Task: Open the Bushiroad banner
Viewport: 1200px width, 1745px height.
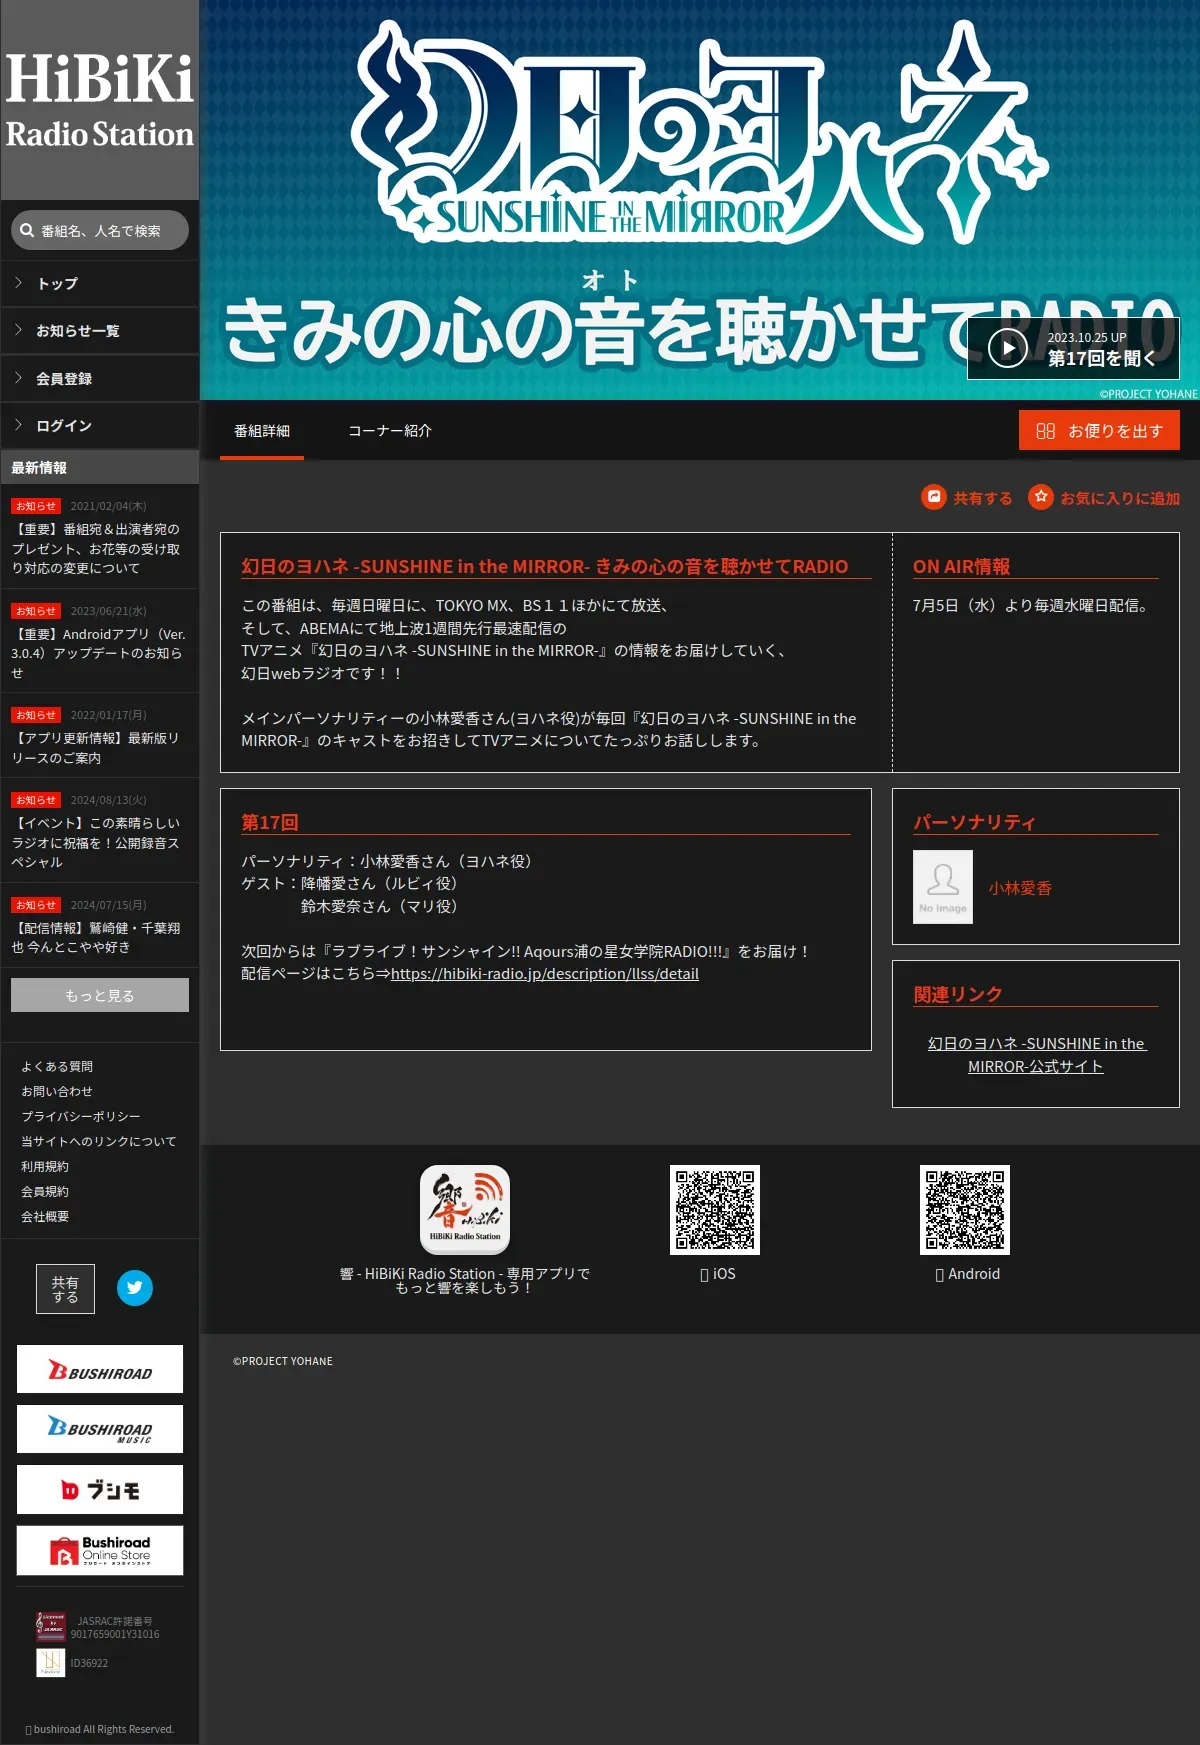Action: [x=100, y=1369]
